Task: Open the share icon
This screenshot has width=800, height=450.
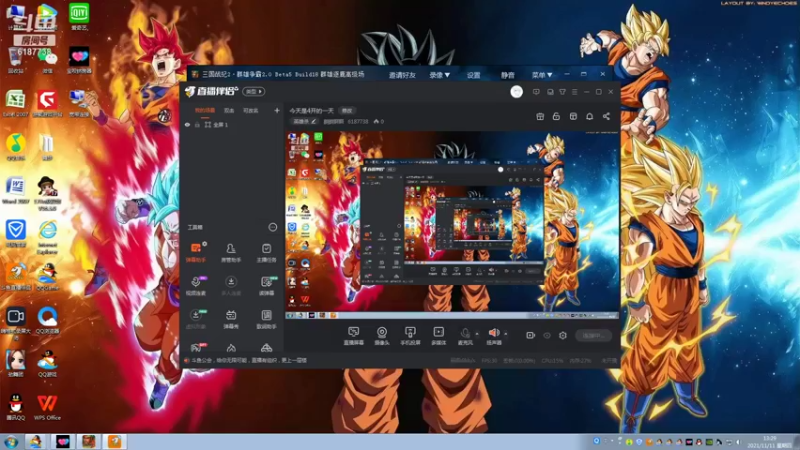Action: point(606,116)
